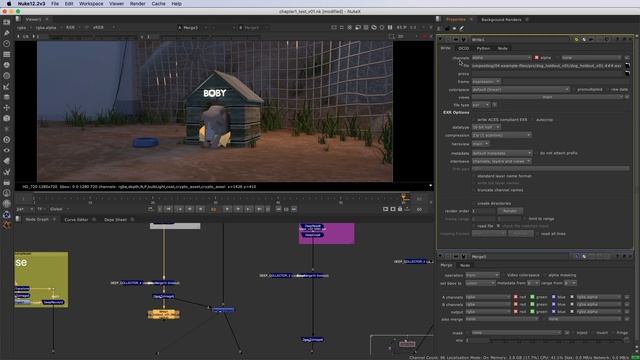Play the viewer timeline backward
The image size is (640, 360).
click(200, 209)
